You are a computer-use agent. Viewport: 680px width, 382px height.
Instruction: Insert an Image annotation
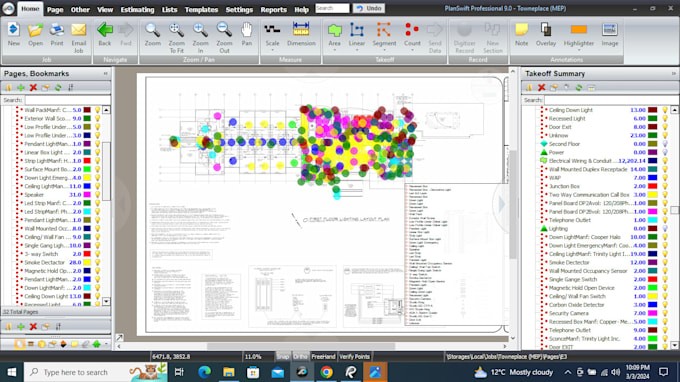coord(609,34)
